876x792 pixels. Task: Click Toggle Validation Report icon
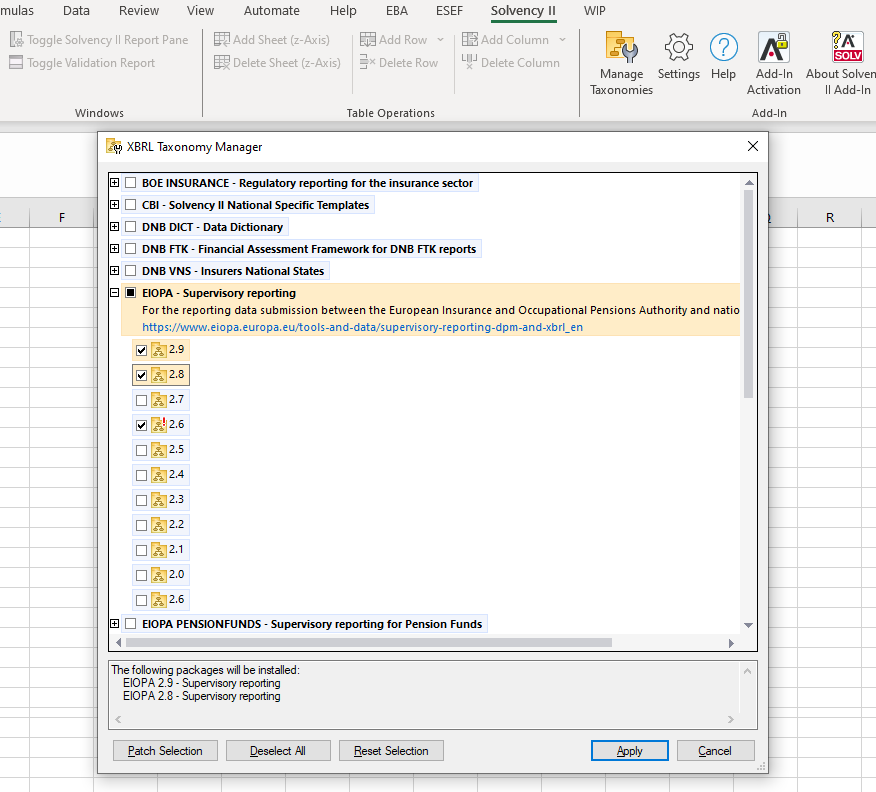point(16,63)
